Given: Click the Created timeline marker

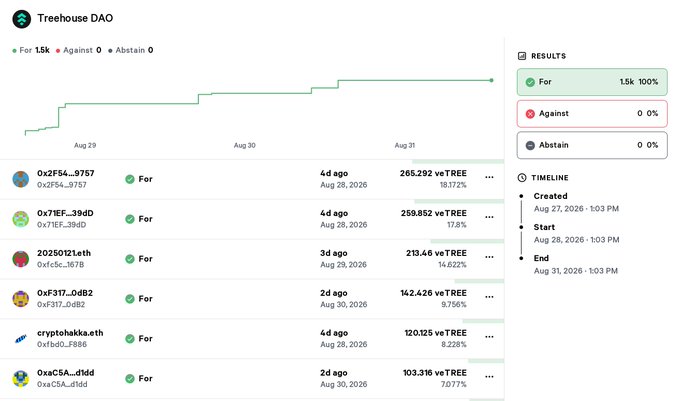Looking at the screenshot, I should (x=521, y=196).
